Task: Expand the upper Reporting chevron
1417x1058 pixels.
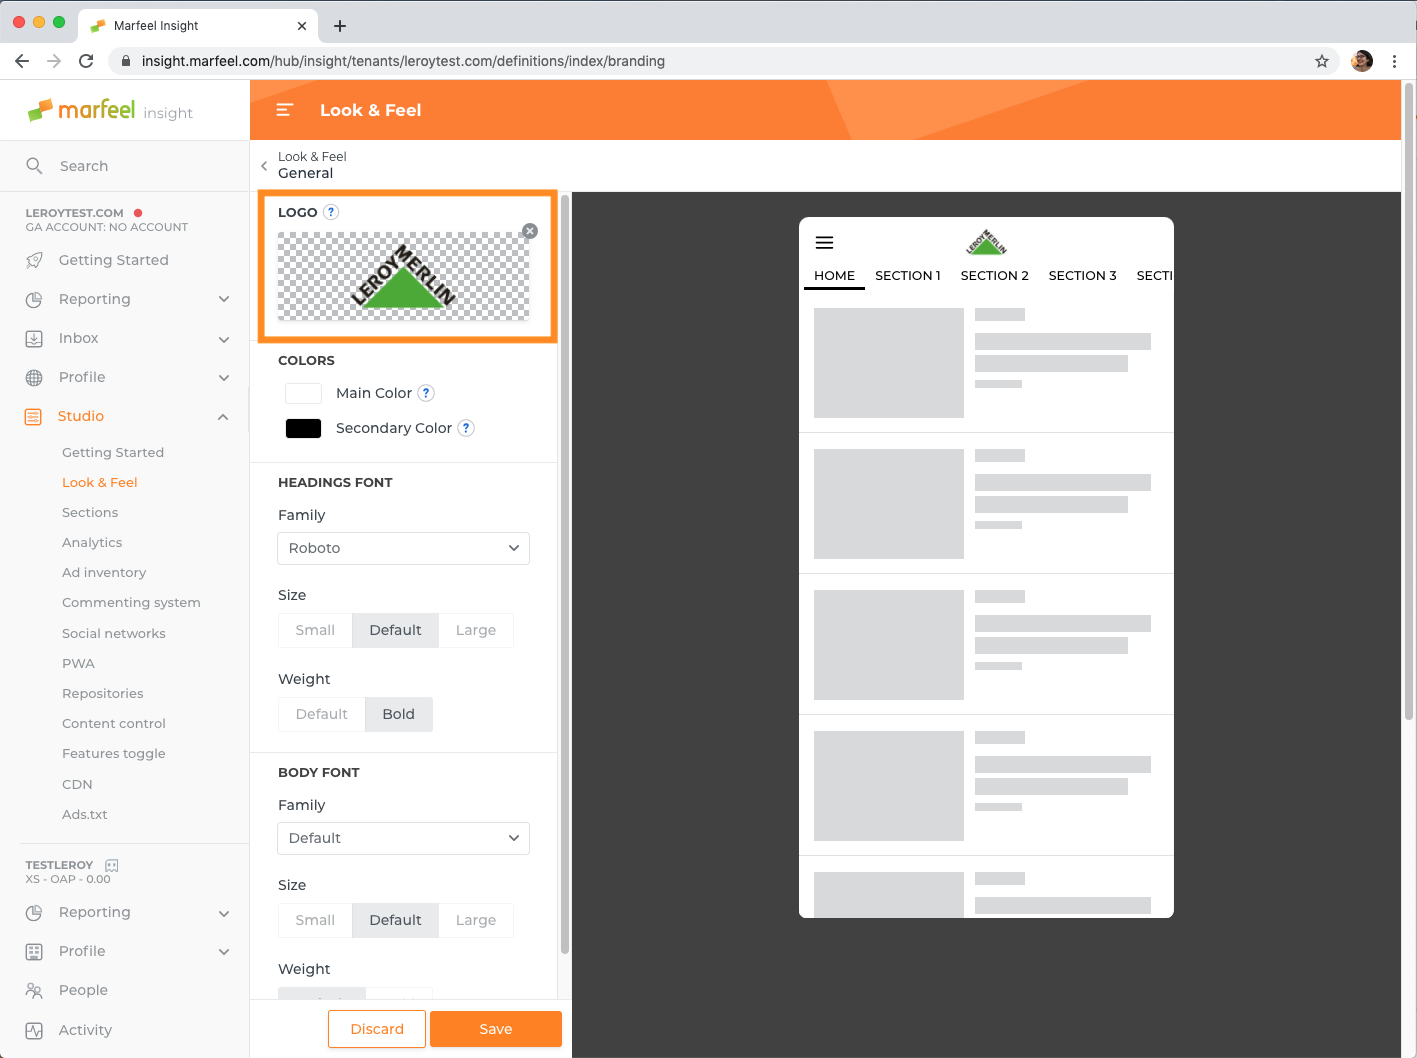Action: click(x=224, y=299)
